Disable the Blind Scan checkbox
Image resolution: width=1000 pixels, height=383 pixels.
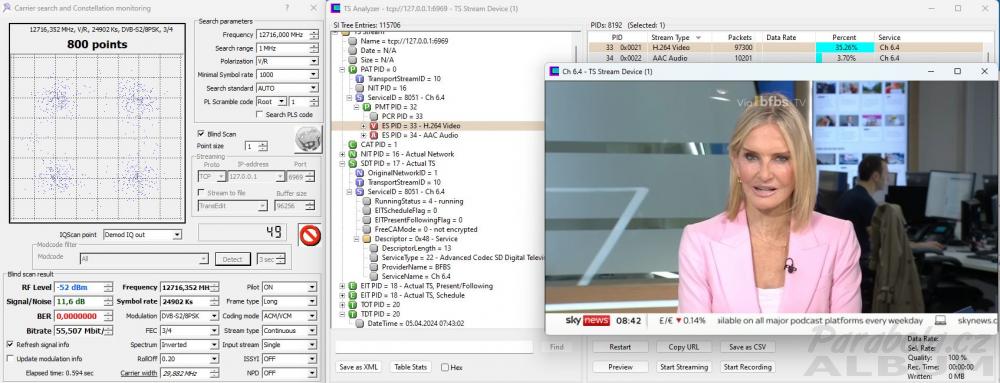tap(201, 134)
